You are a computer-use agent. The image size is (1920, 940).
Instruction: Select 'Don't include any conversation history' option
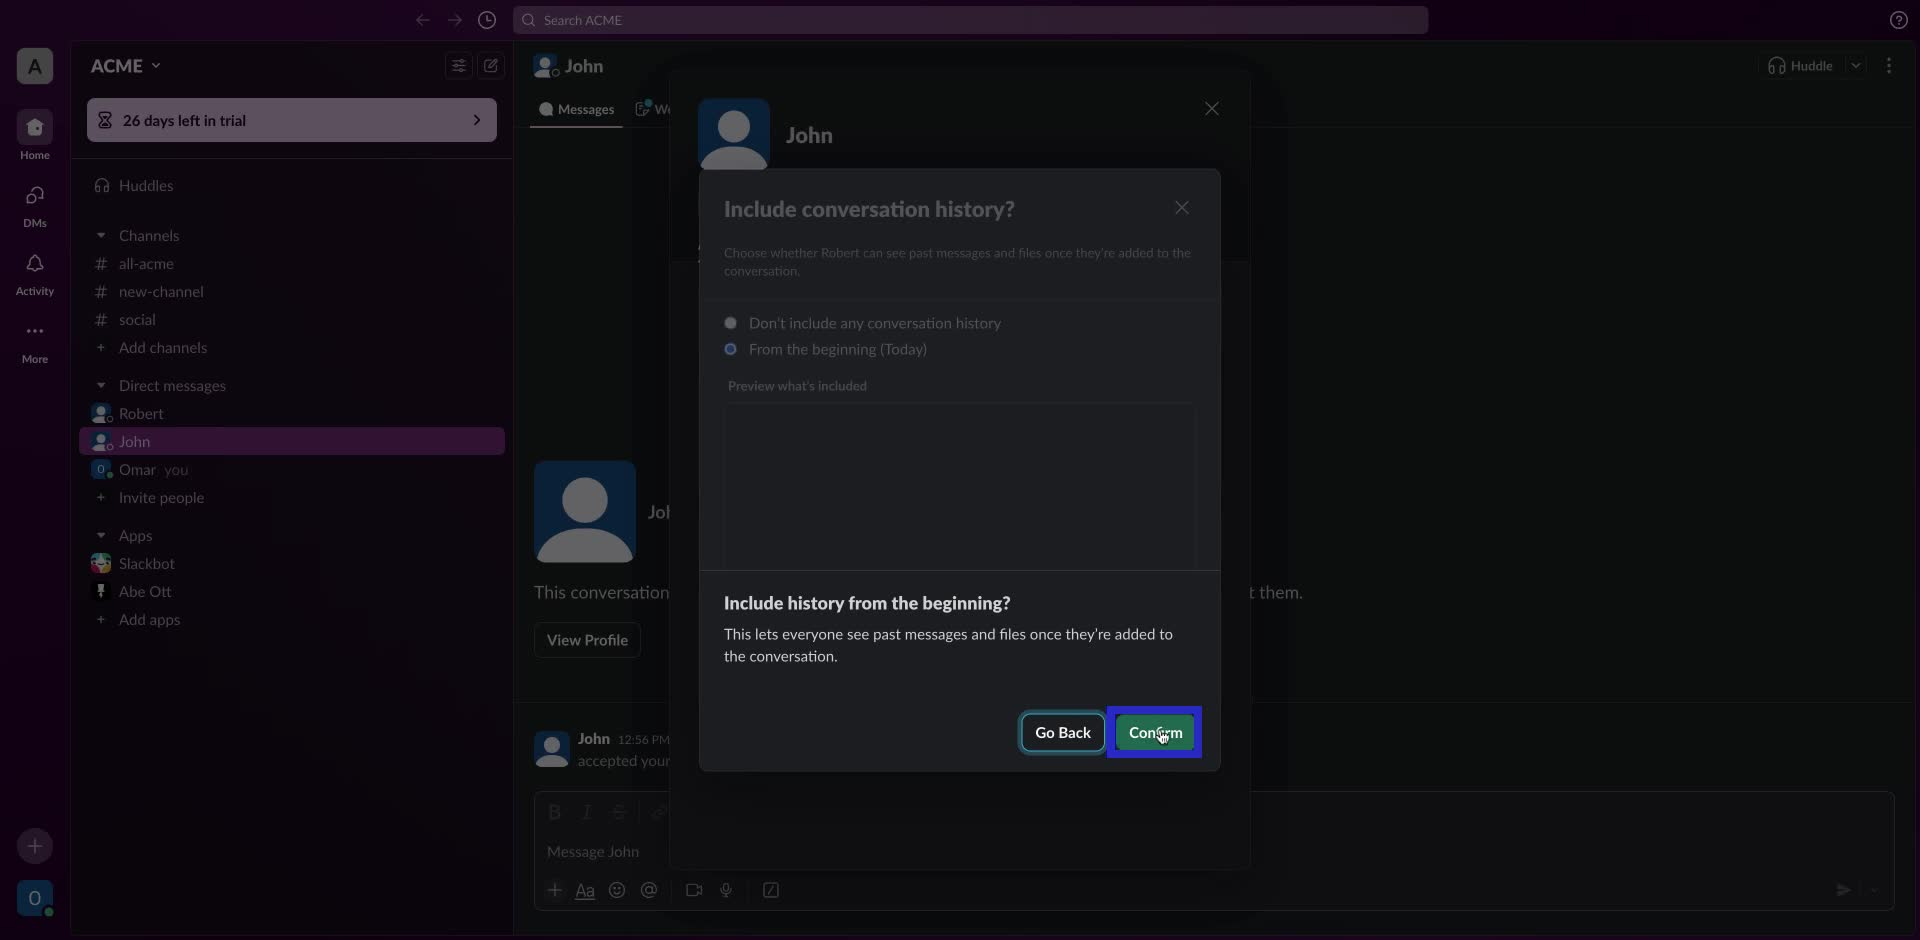coord(731,323)
